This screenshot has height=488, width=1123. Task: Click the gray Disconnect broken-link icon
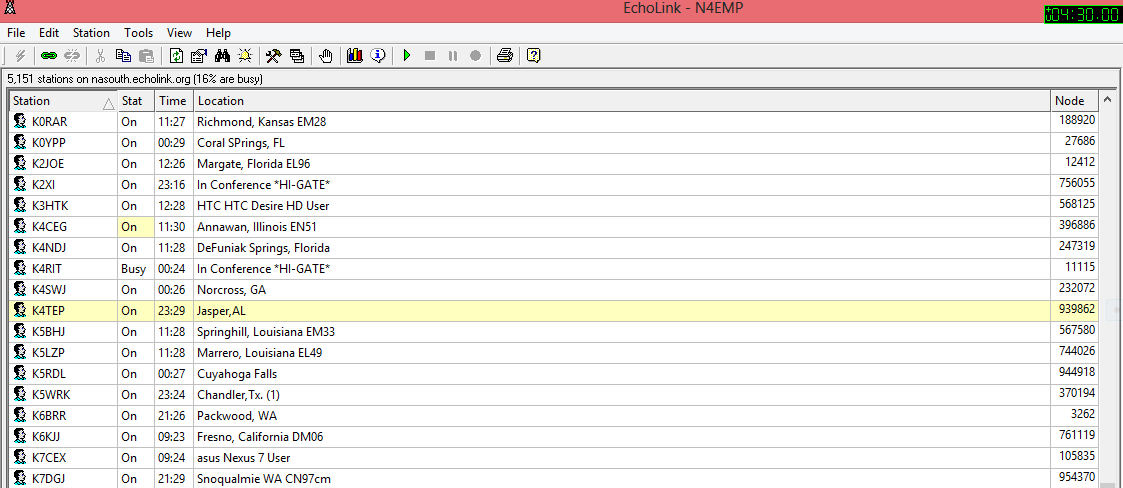(x=72, y=55)
